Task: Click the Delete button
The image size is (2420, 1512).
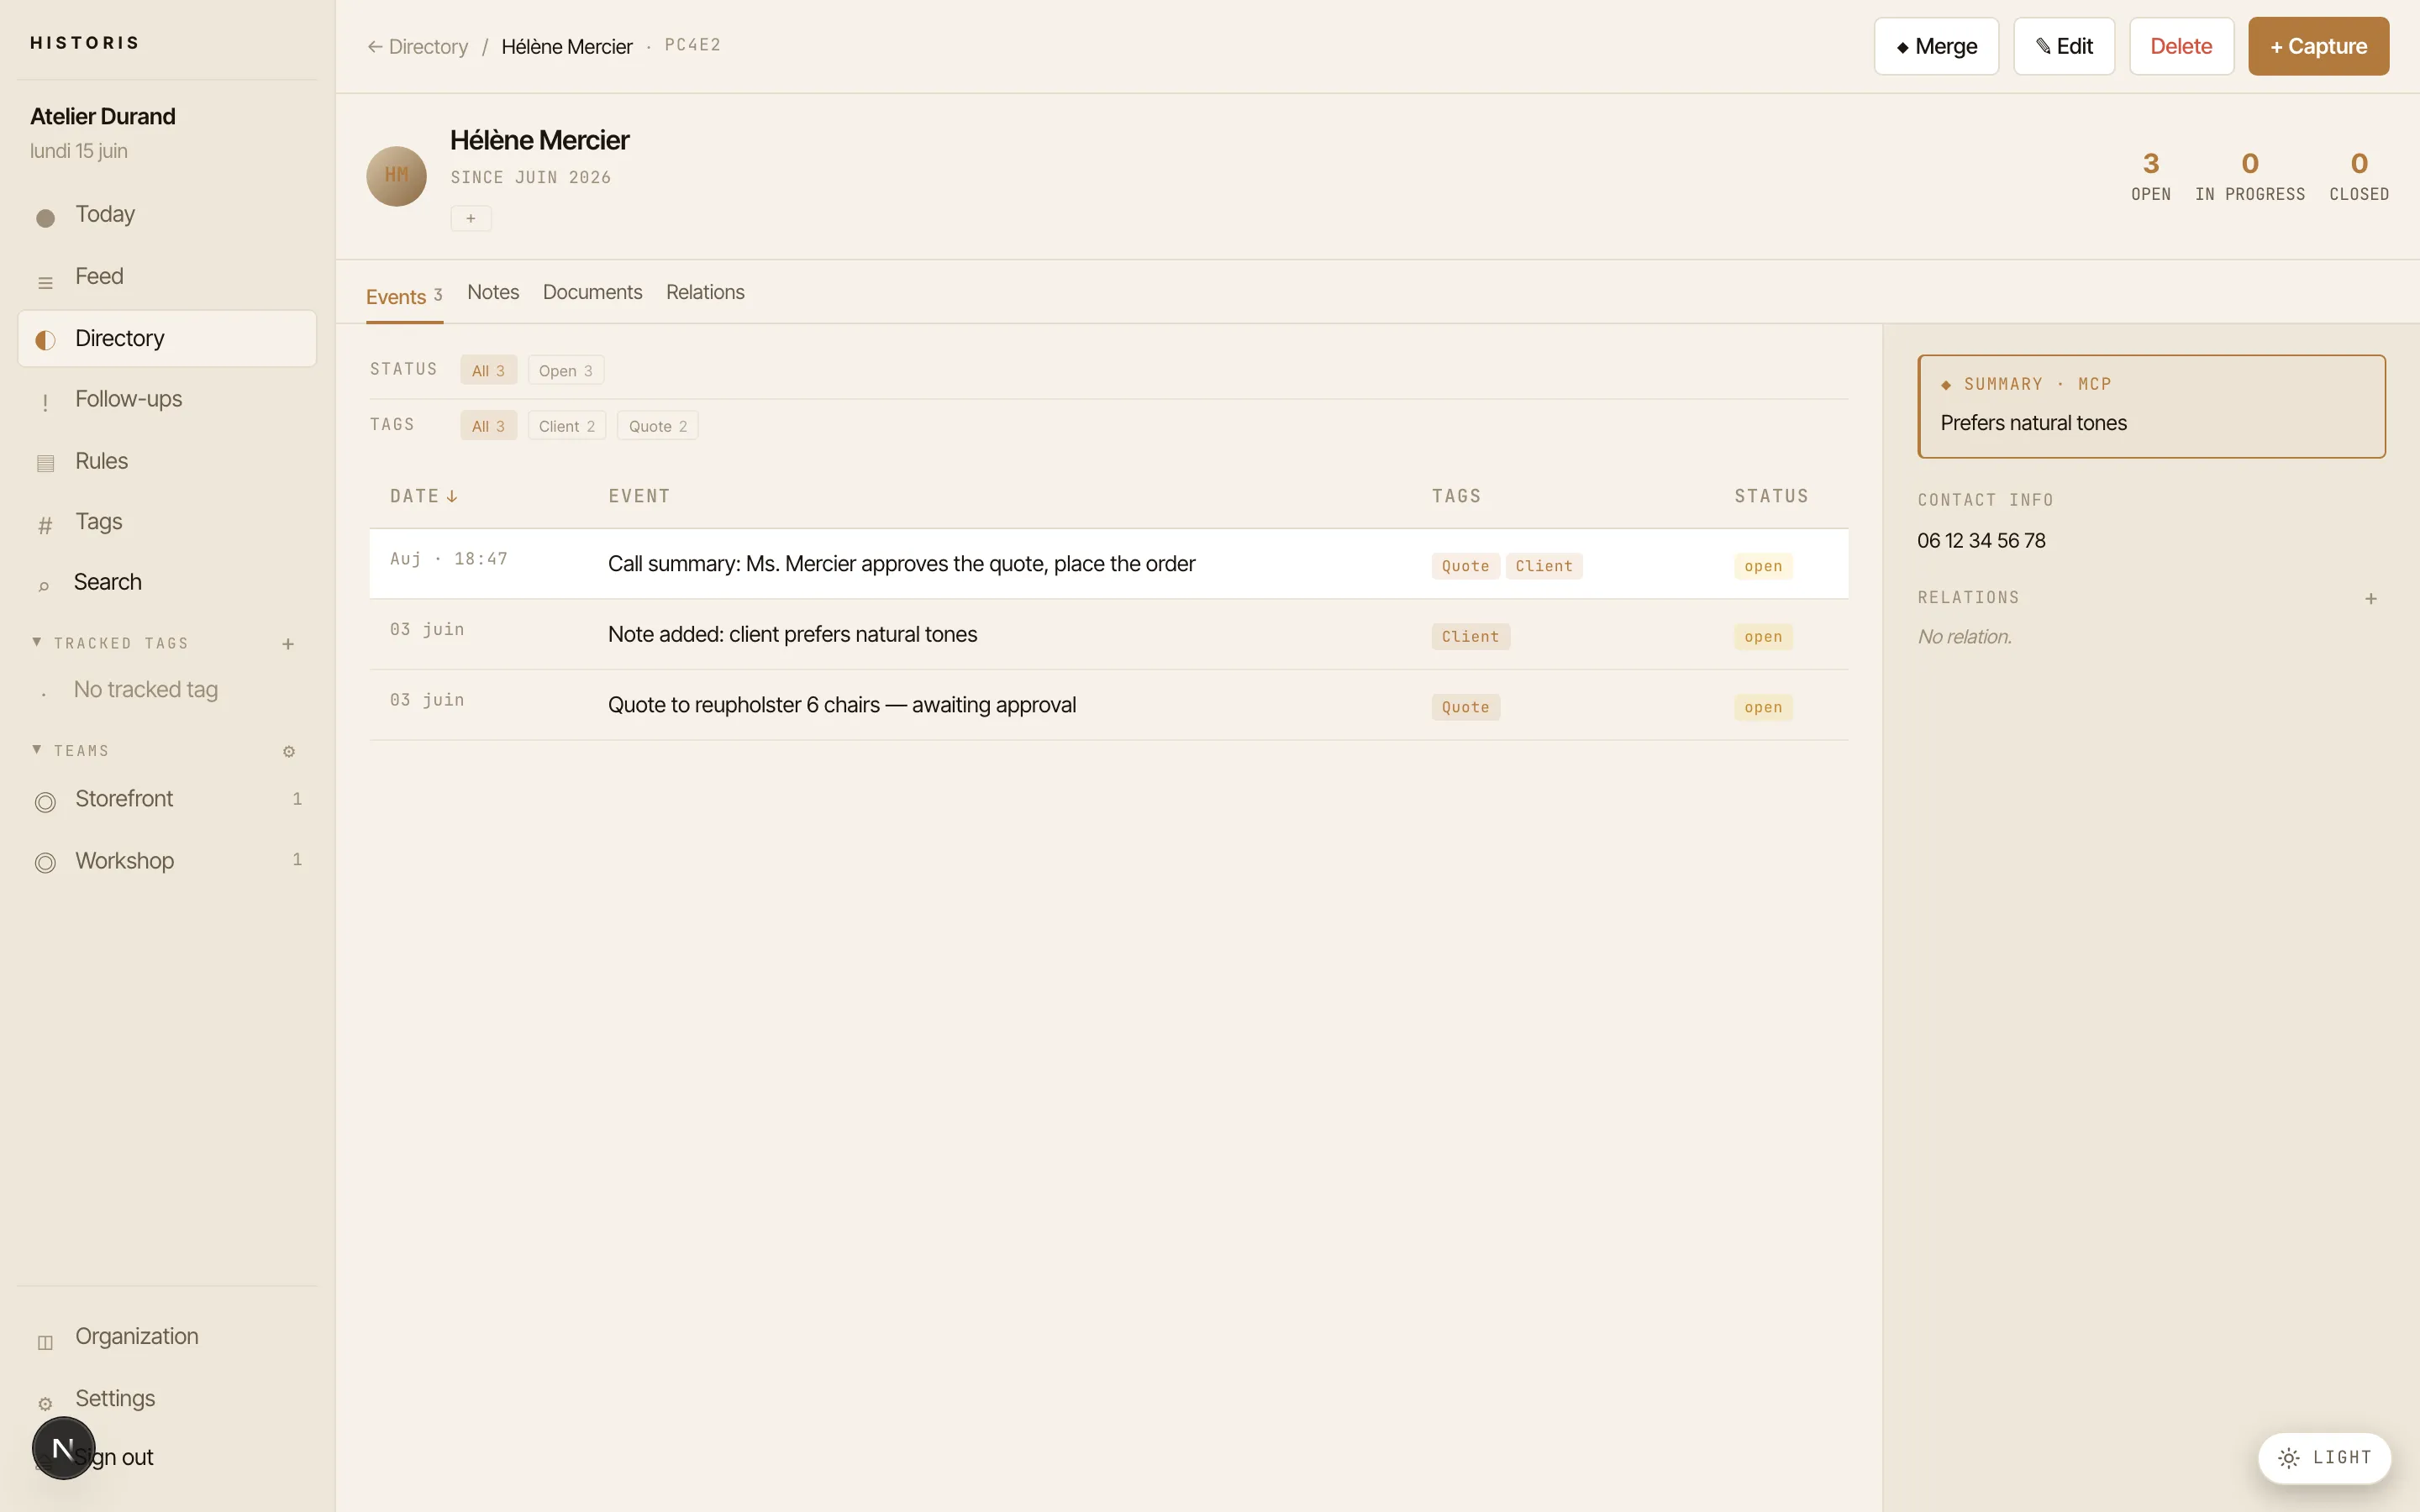Action: [x=2181, y=46]
